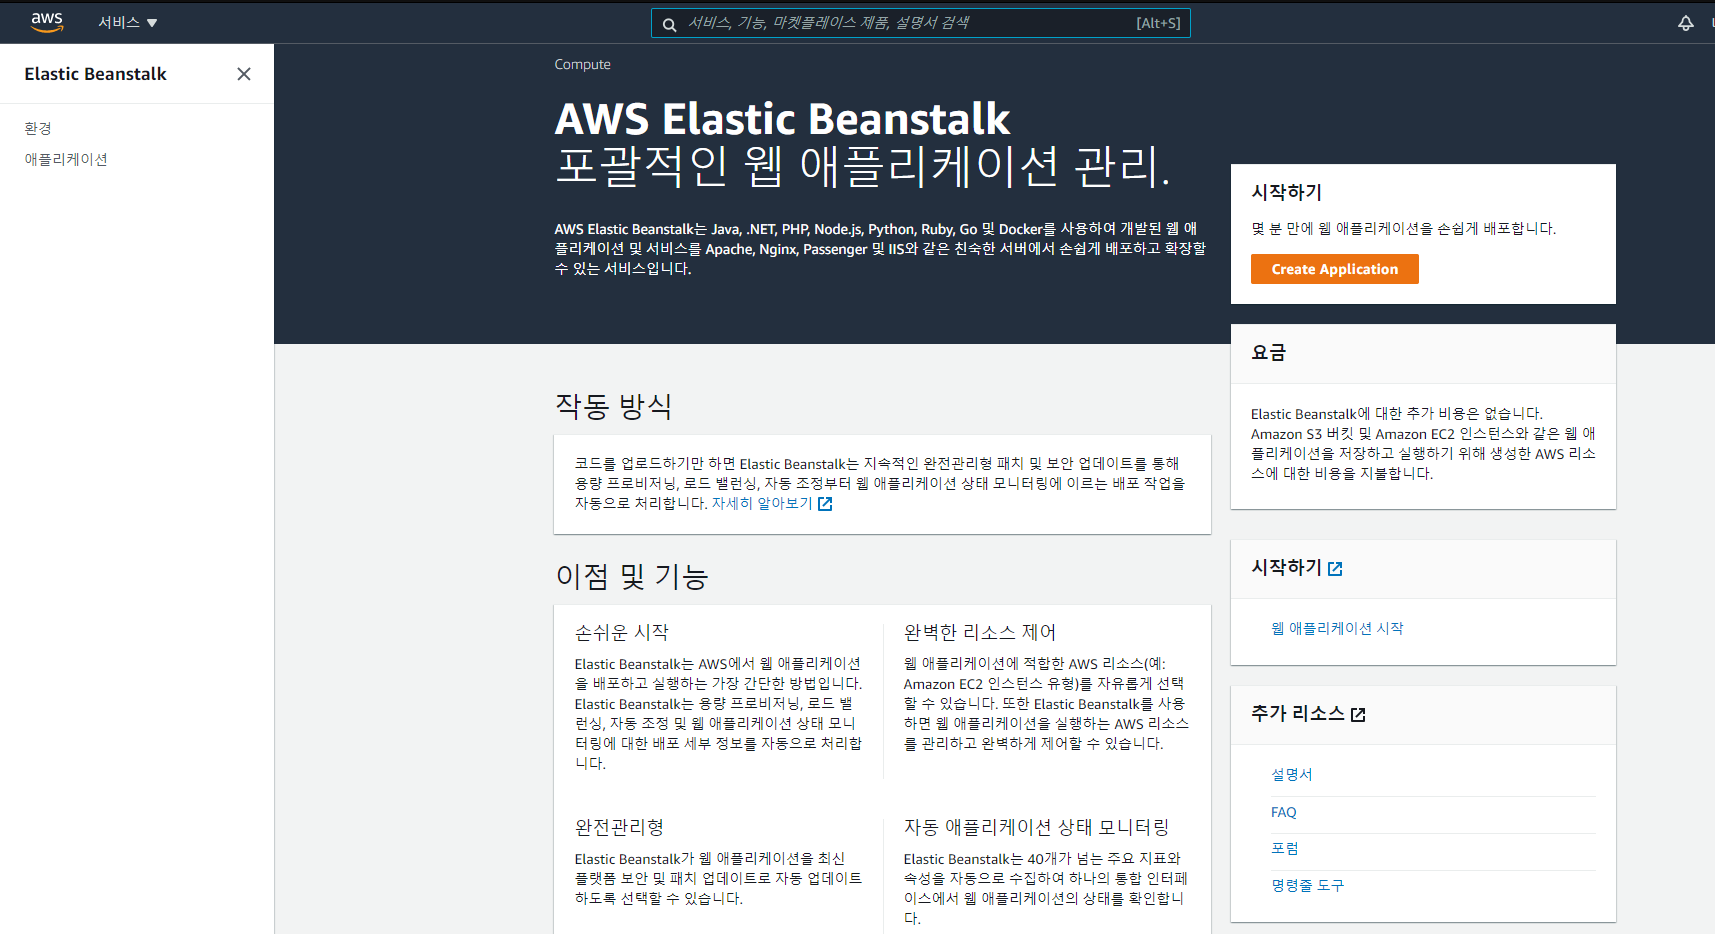Click the Elastic Beanstalk sidebar title
This screenshot has width=1715, height=934.
click(95, 74)
